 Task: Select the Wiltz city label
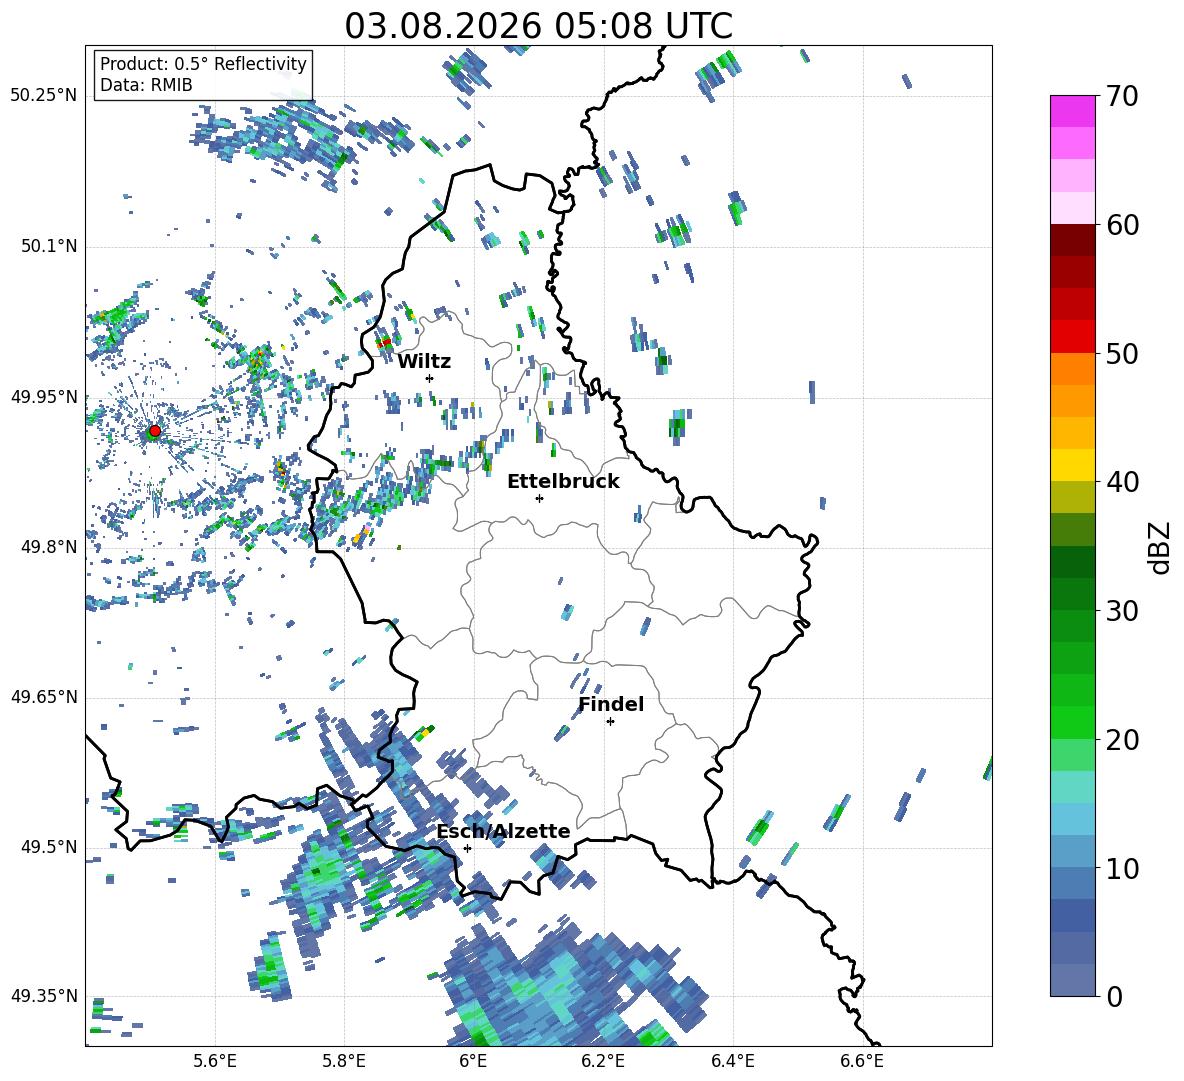tap(424, 362)
